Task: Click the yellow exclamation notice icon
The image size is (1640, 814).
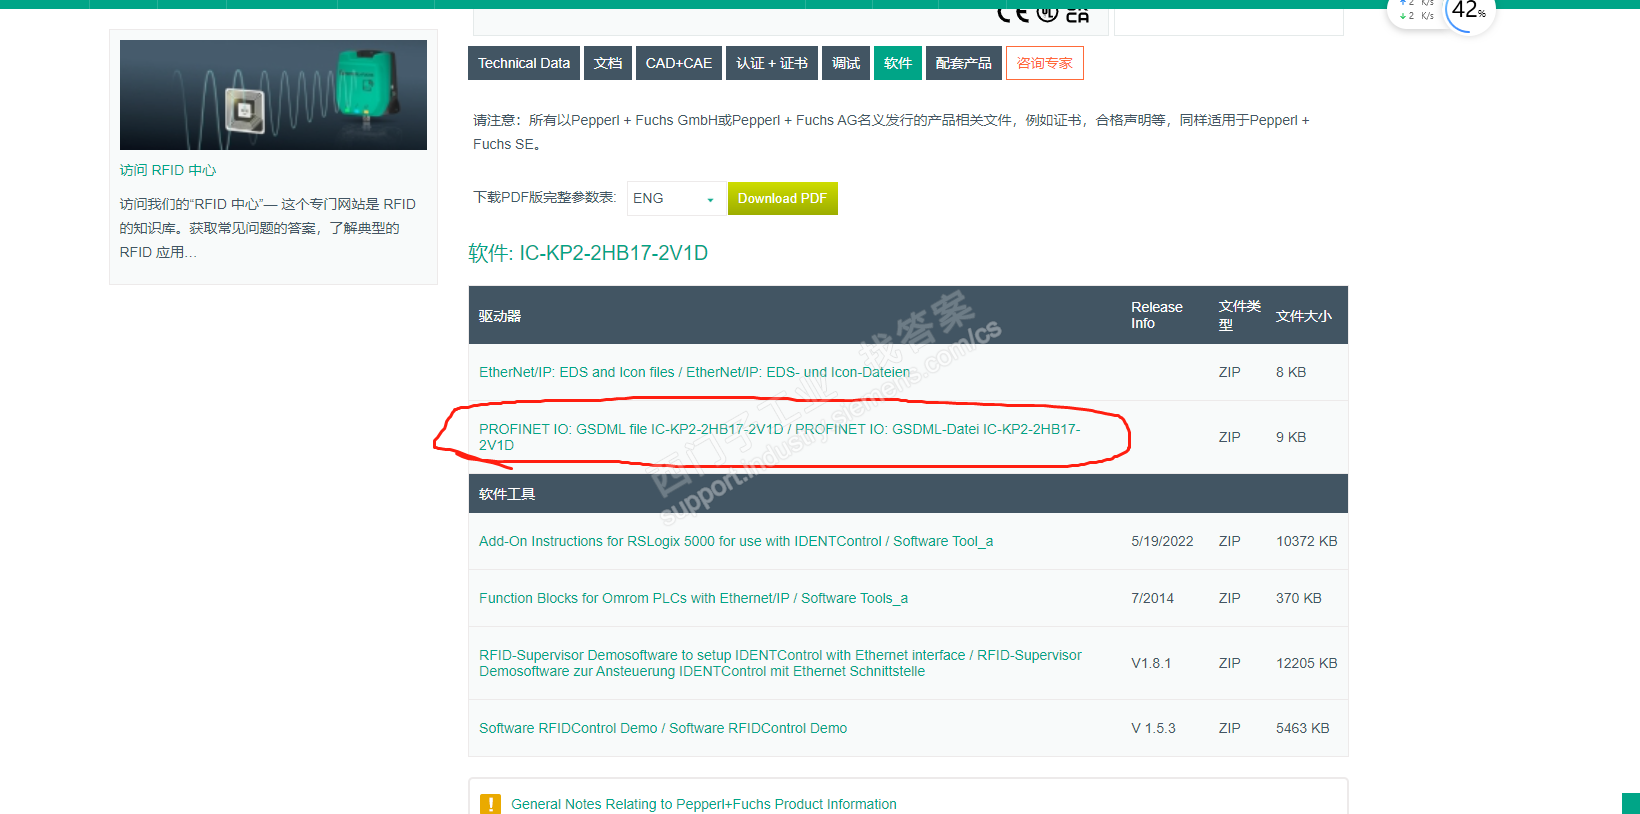Action: 490,804
